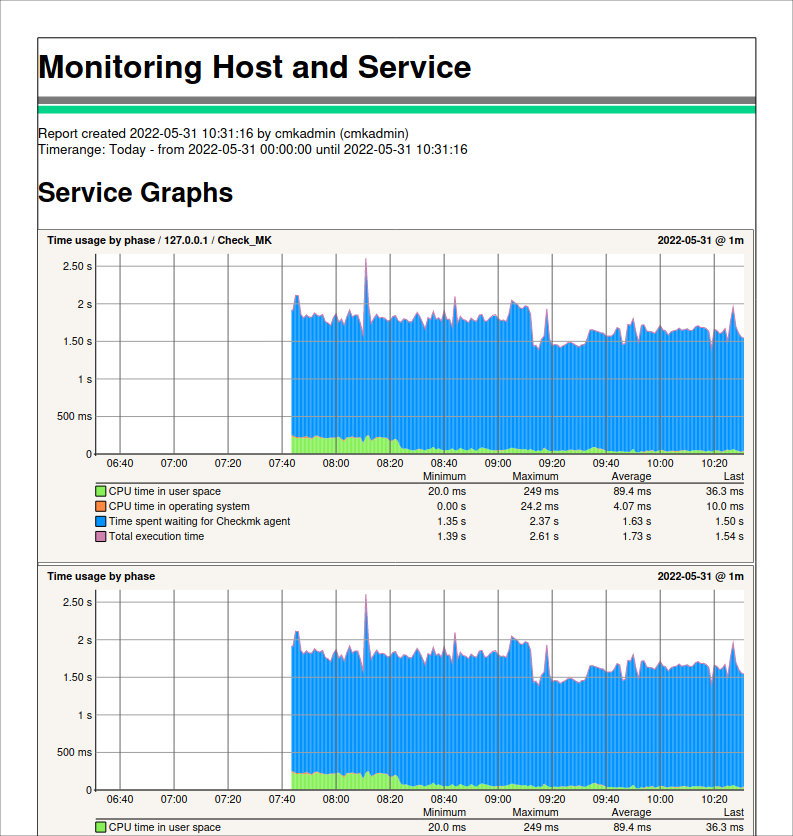Click the '07:40' time label on Check_MK graph
This screenshot has height=836, width=793.
point(282,463)
